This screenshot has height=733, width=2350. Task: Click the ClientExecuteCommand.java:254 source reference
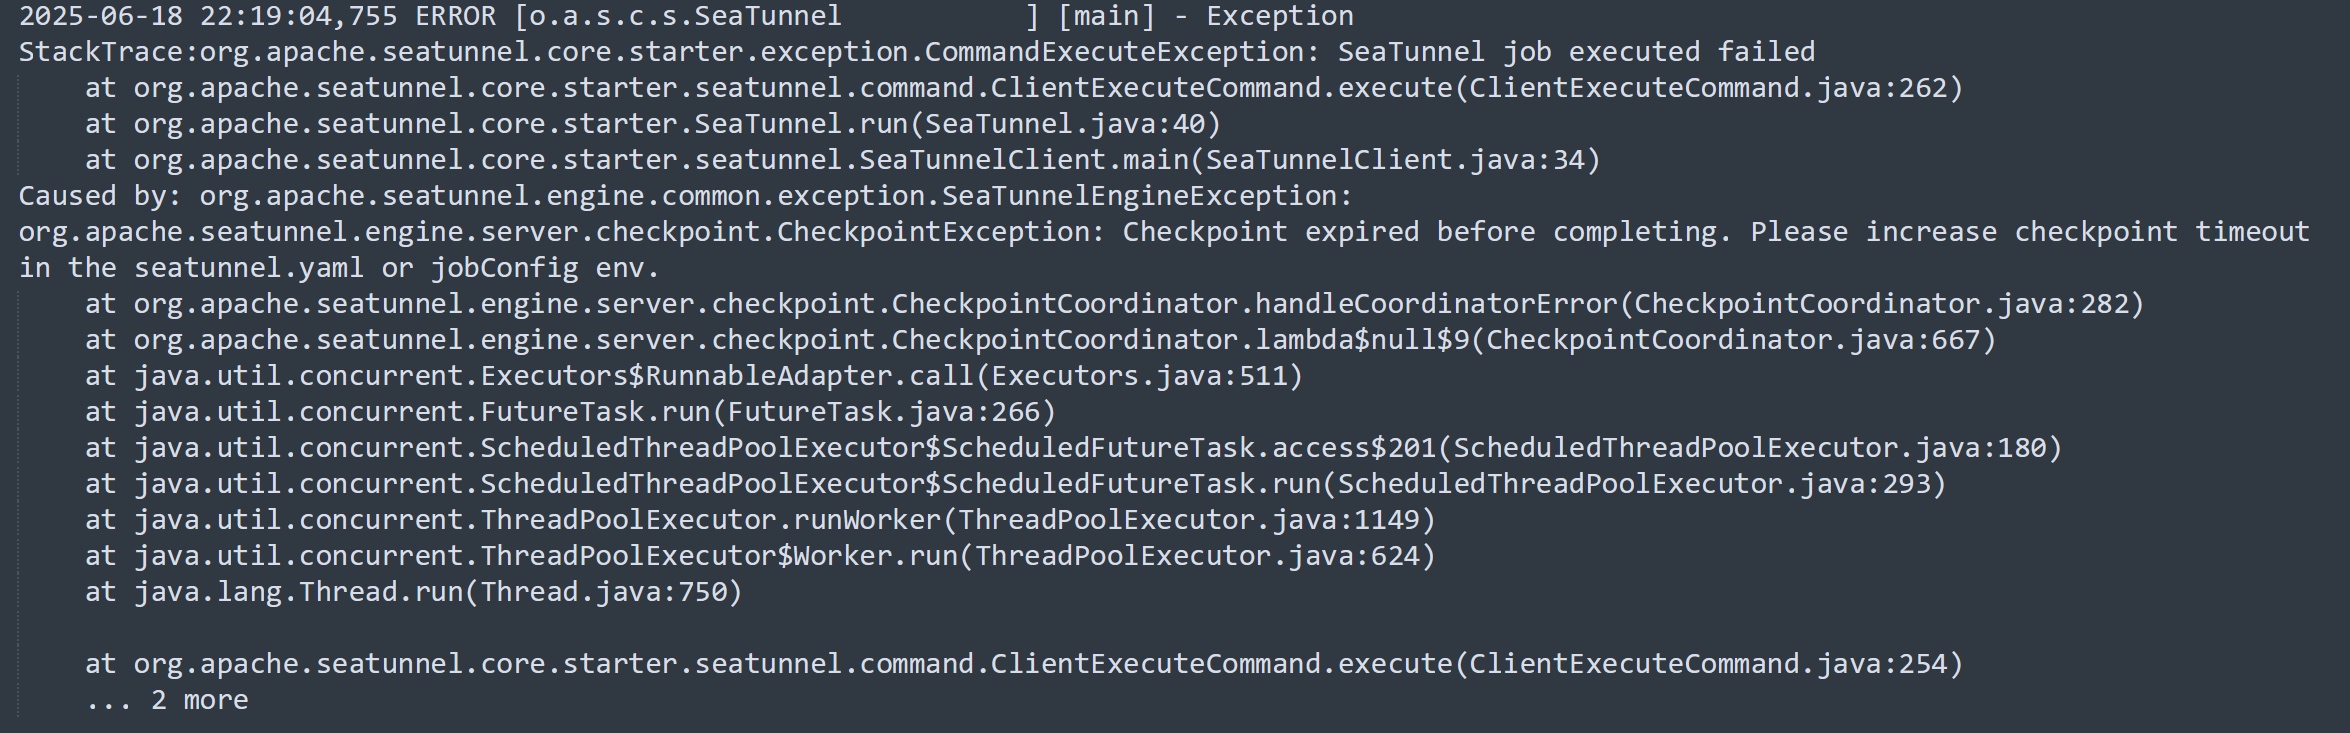click(x=1708, y=664)
